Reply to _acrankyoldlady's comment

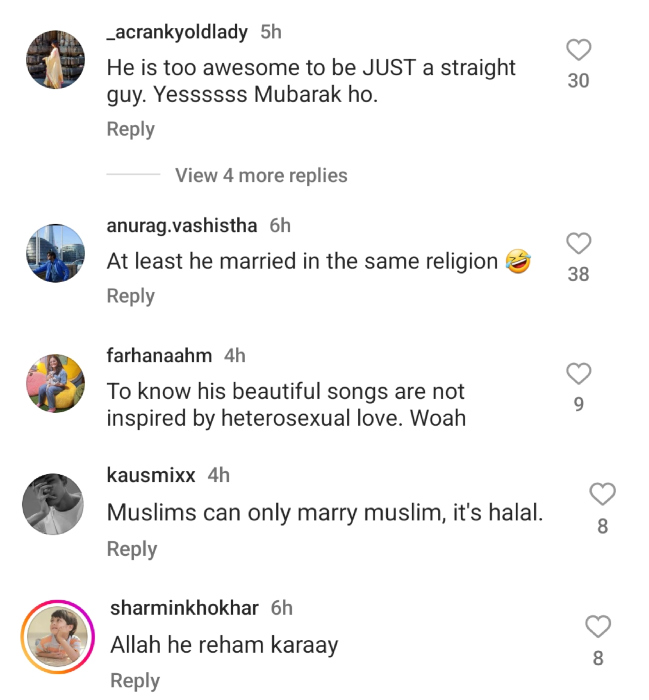131,129
